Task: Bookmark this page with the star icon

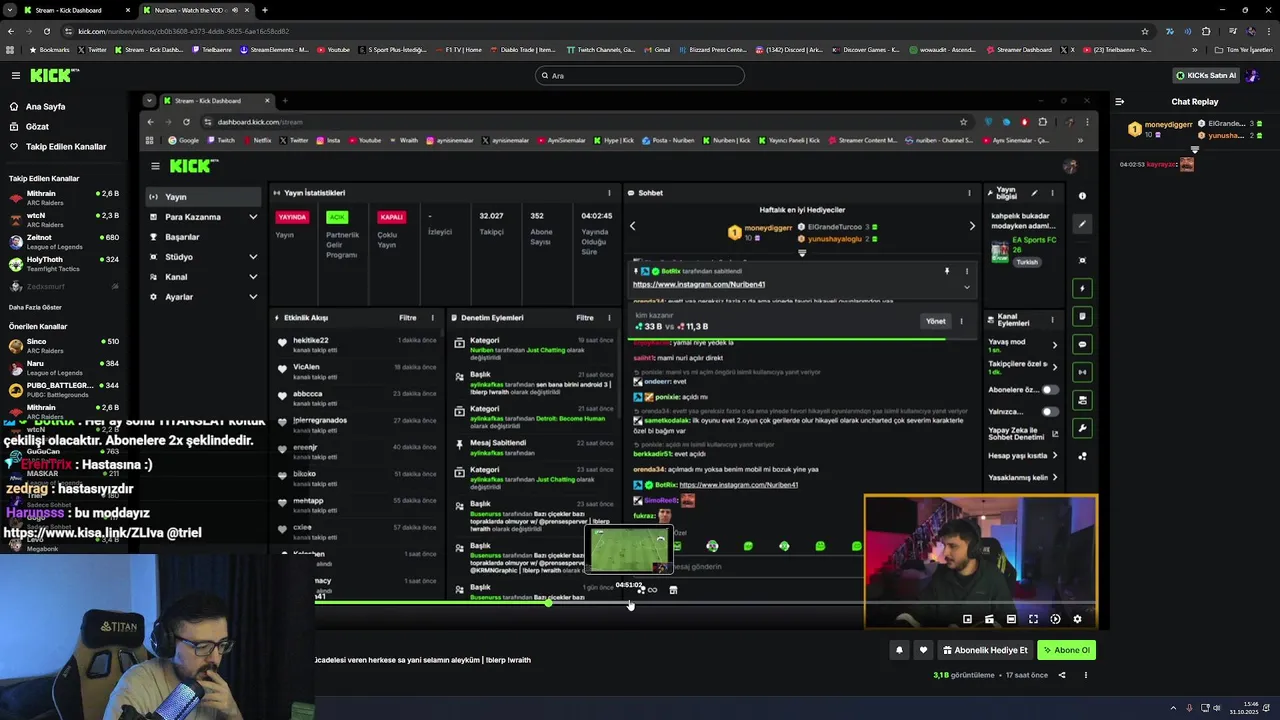Action: click(x=1145, y=31)
